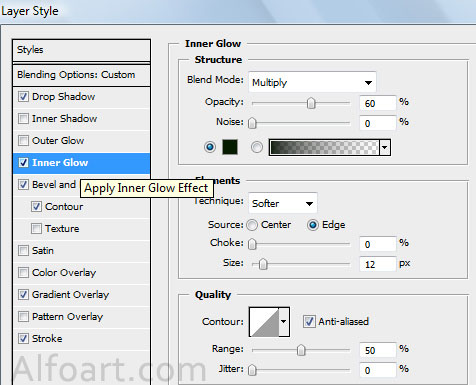Click the Choke slider handle
Viewport: 476px width, 385px height.
pyautogui.click(x=252, y=244)
